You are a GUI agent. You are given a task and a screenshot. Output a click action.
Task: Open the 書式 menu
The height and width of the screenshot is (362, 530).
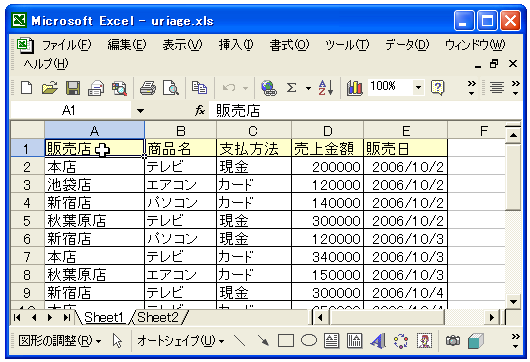tap(289, 45)
